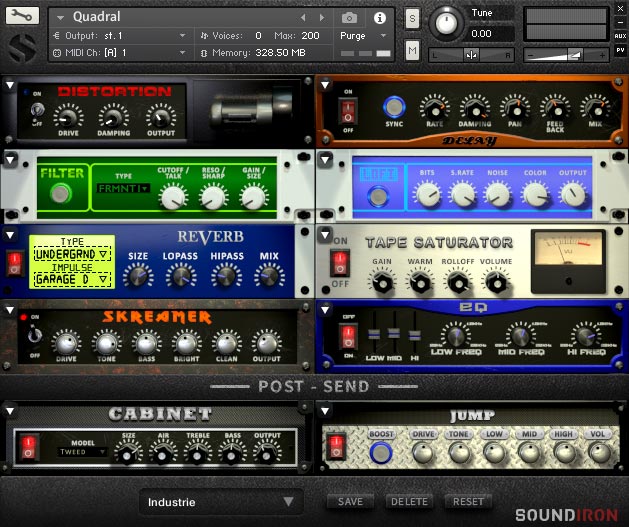Open the Delay rack slot menu arrow

click(x=325, y=85)
